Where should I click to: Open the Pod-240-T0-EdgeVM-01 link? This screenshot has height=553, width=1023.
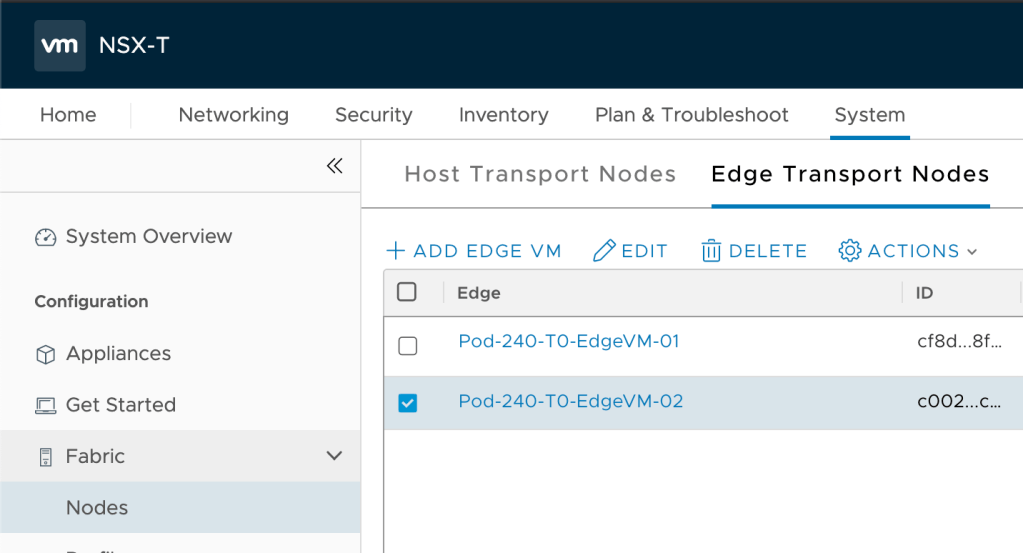568,341
